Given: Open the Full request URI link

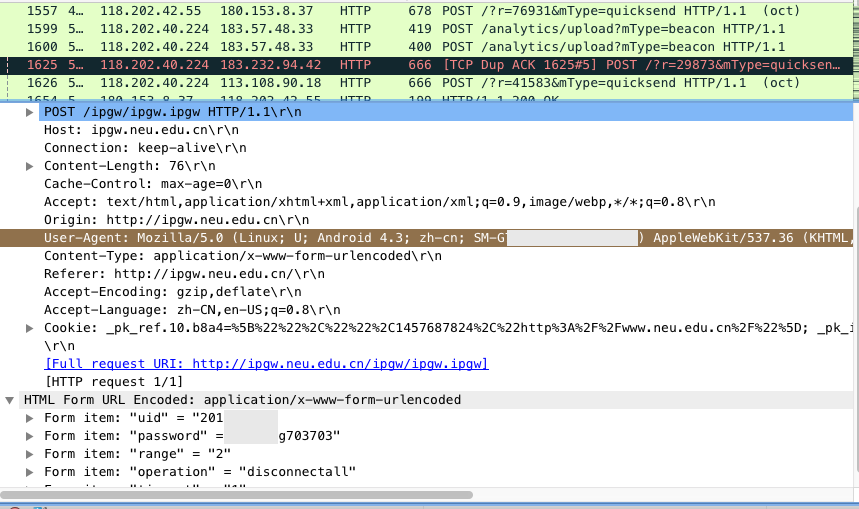Looking at the screenshot, I should click(266, 364).
